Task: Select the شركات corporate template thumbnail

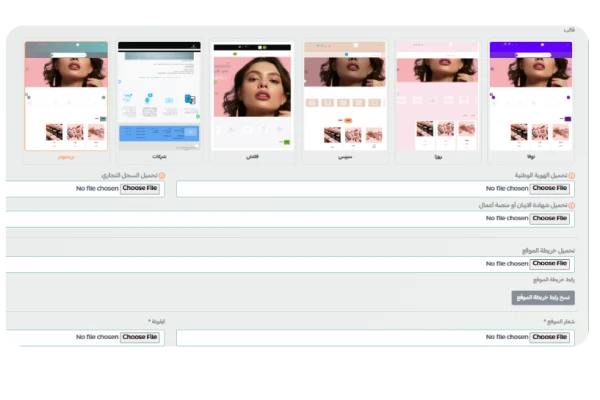Action: (159, 95)
